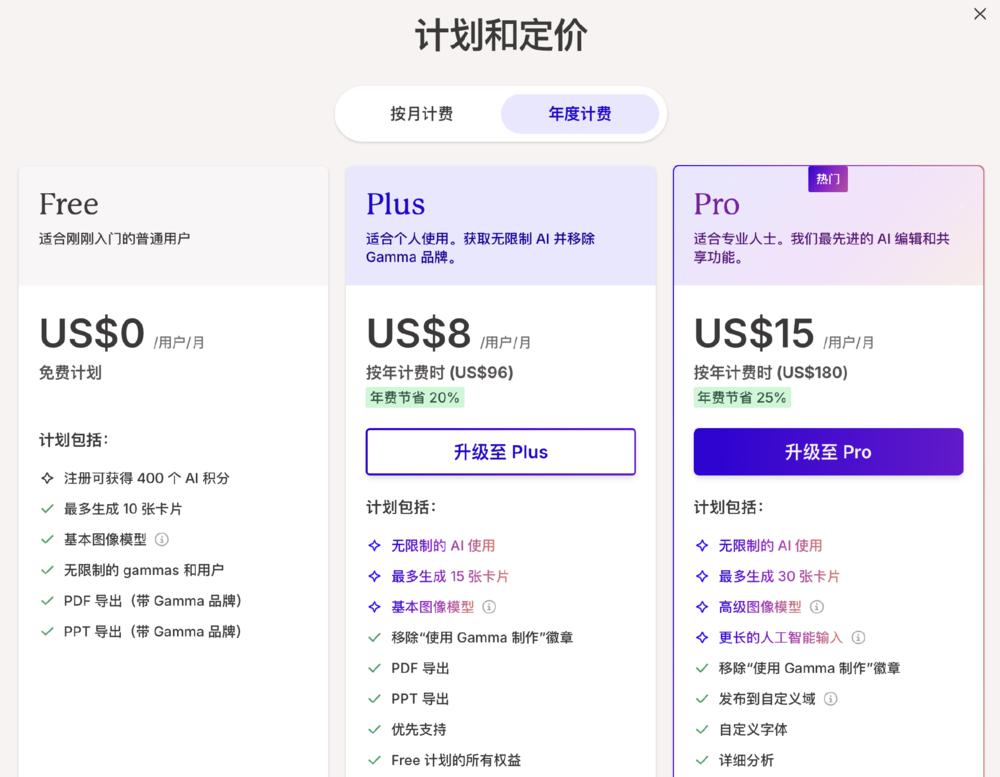Click info icon beside 发布到自定义域

(x=830, y=699)
